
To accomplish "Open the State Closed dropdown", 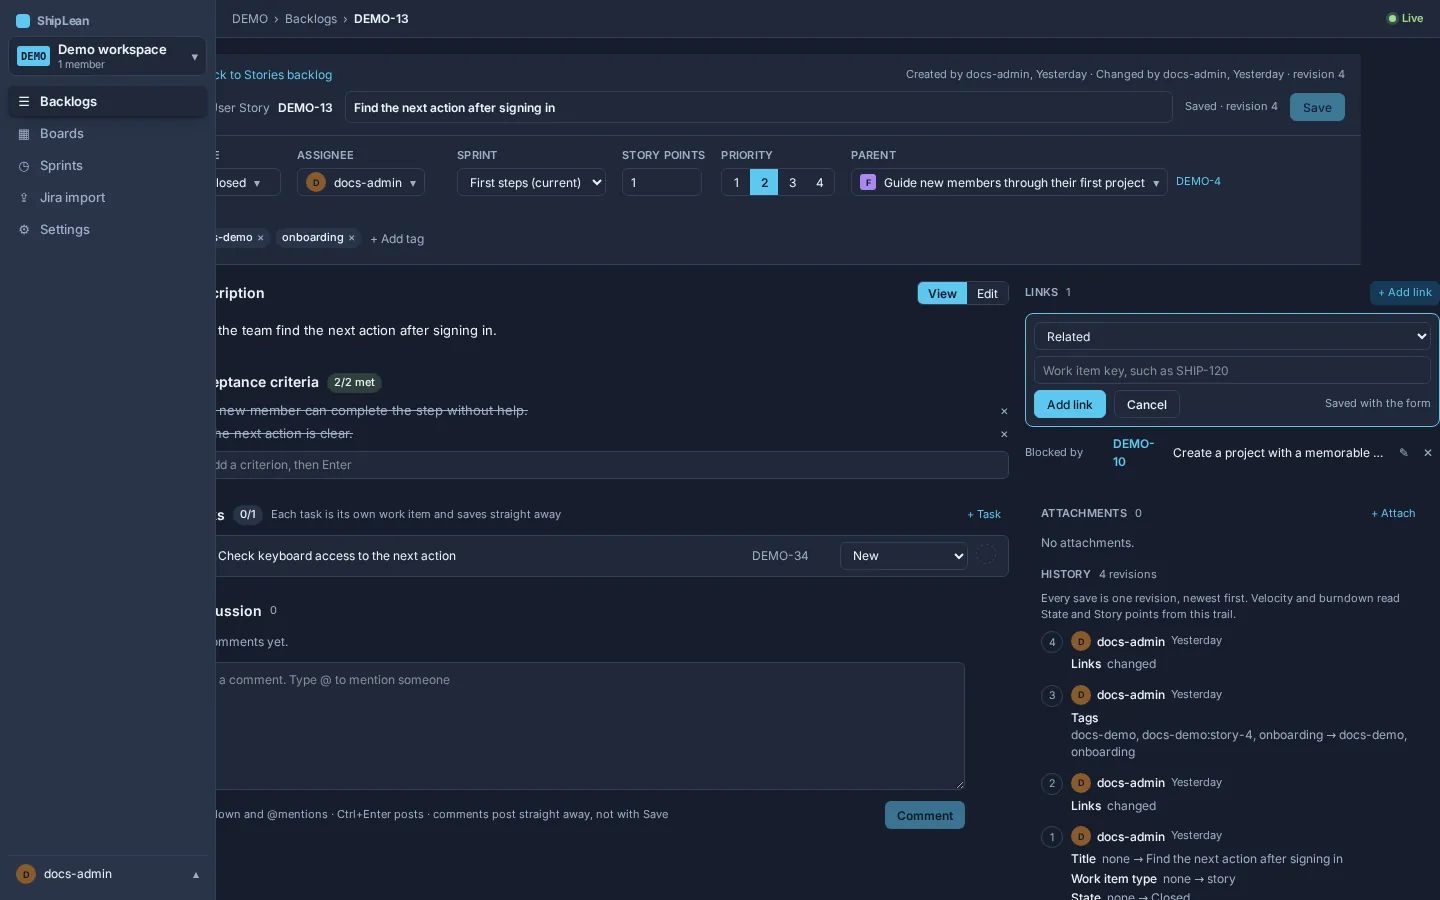I will click(x=247, y=183).
